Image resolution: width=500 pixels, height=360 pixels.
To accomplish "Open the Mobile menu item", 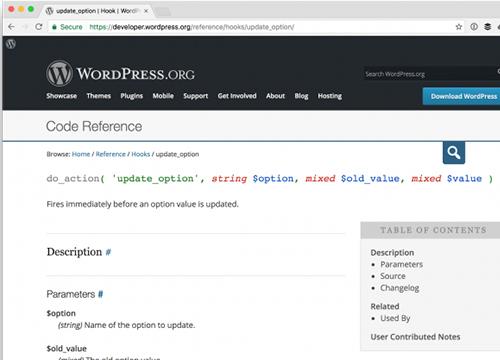I will (163, 96).
